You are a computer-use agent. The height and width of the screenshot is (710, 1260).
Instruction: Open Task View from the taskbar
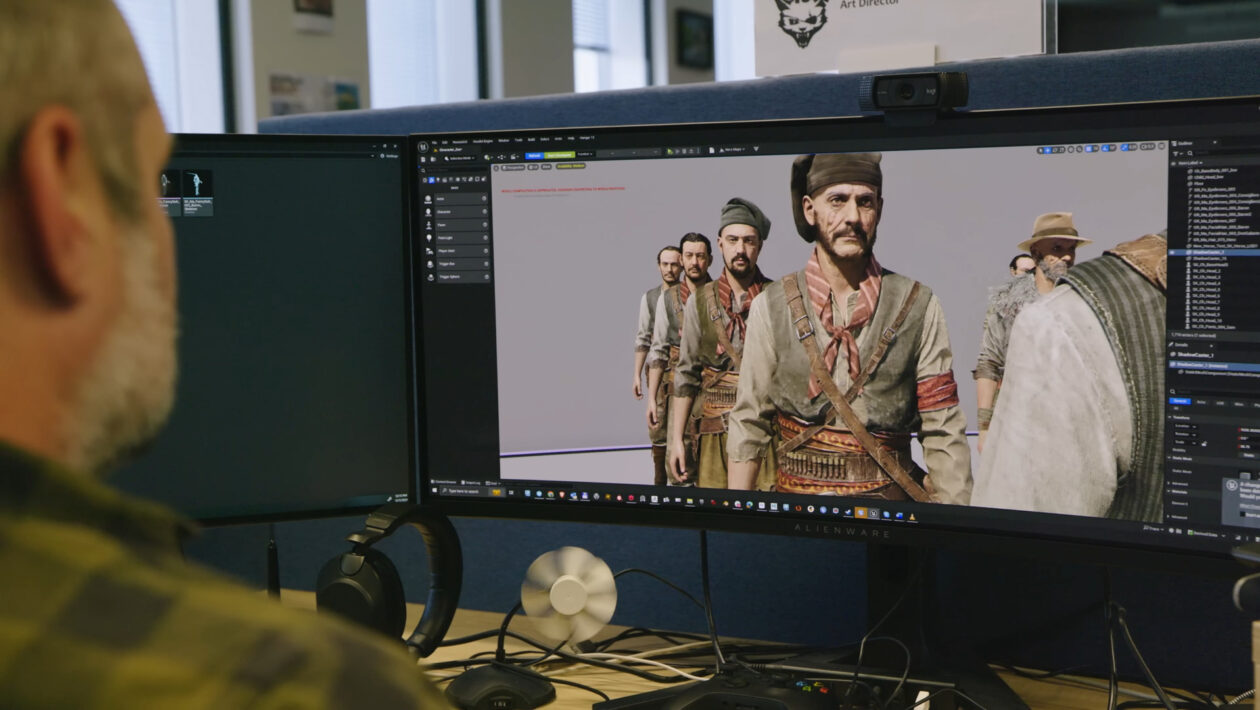(x=511, y=493)
